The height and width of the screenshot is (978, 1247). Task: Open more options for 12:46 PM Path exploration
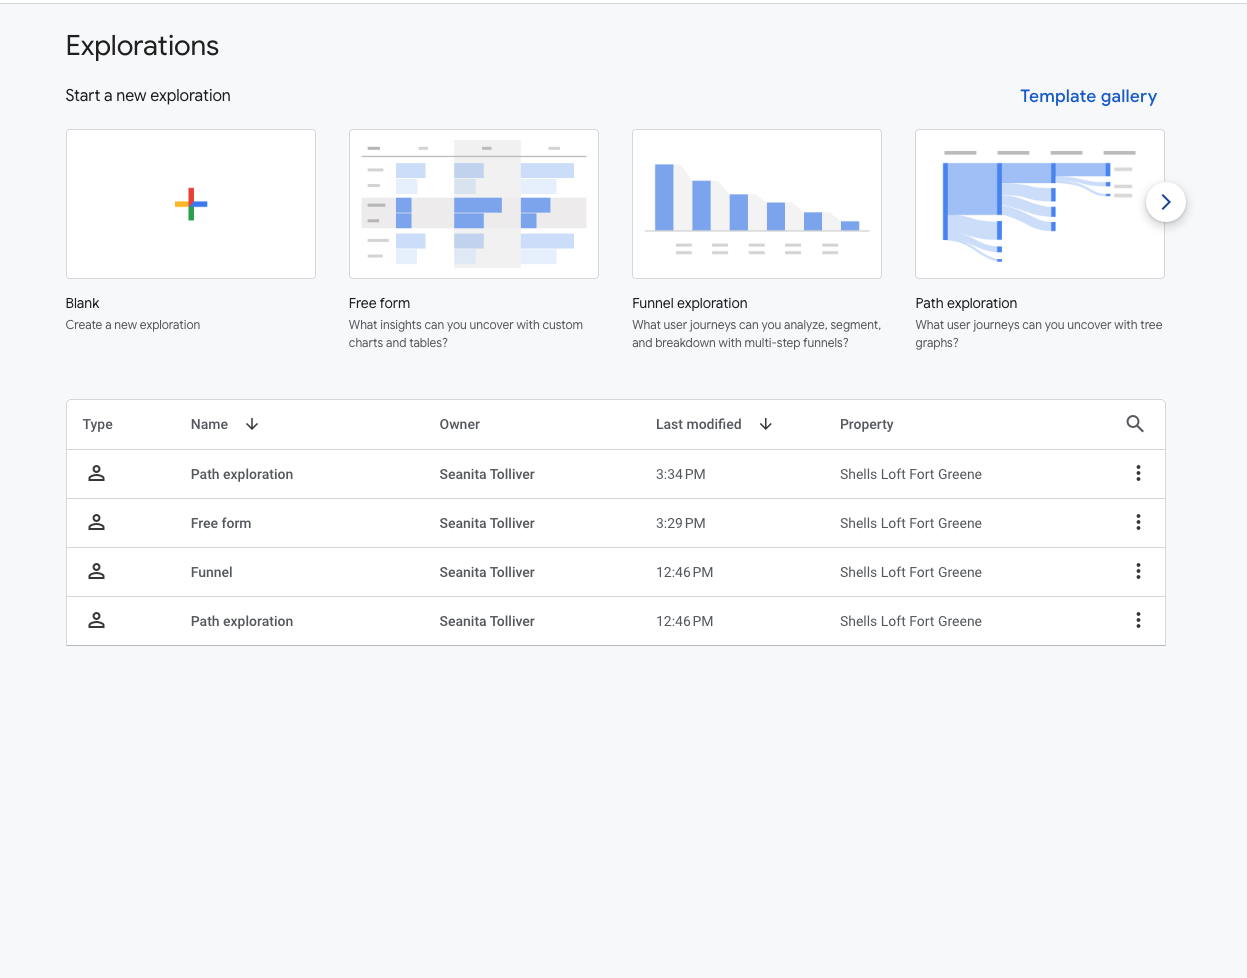point(1138,621)
